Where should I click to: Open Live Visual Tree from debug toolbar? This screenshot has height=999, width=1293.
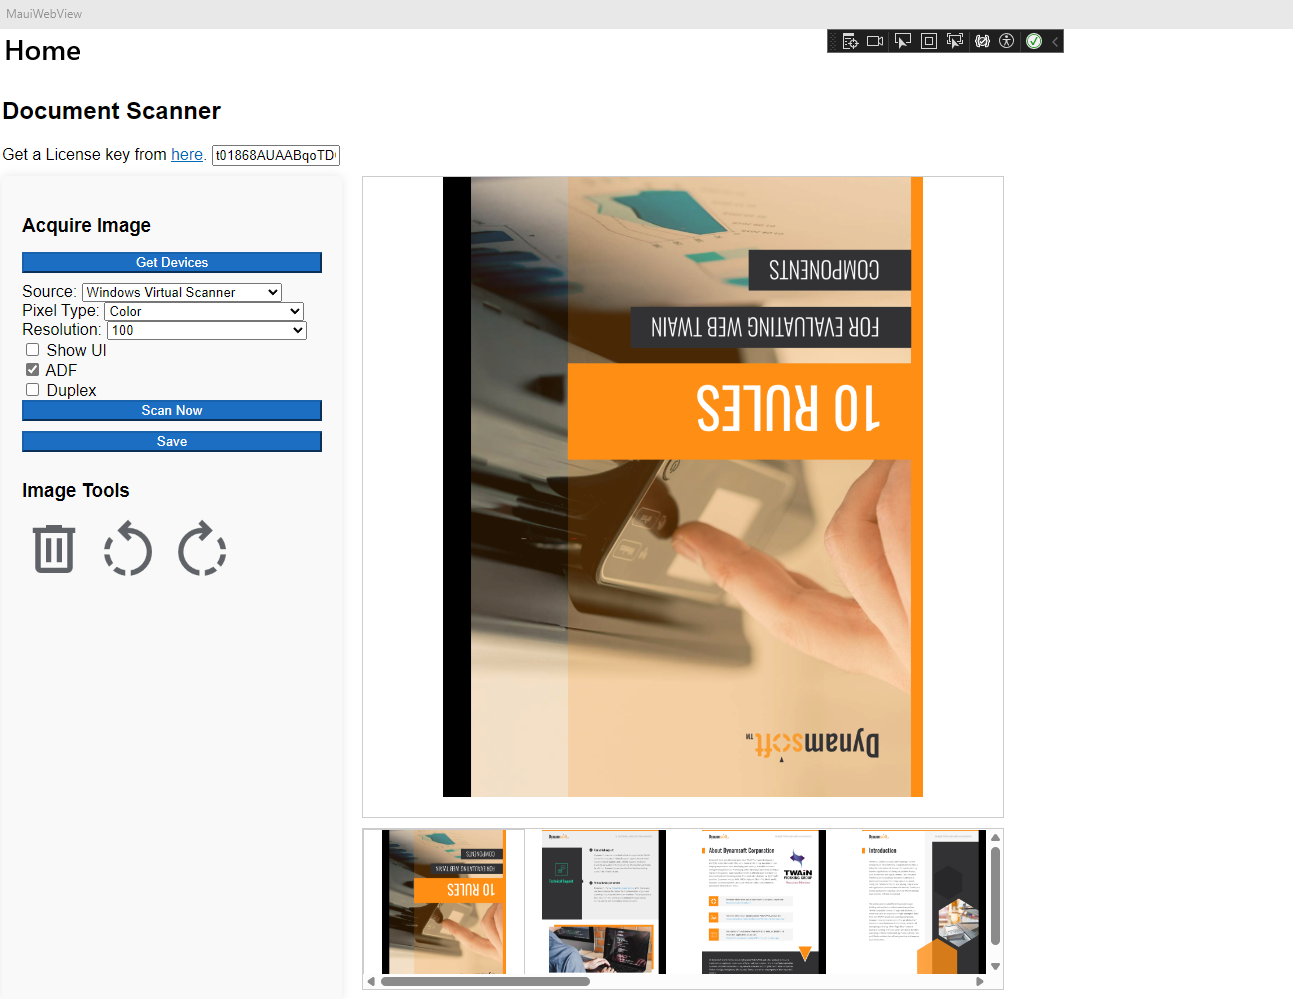pyautogui.click(x=850, y=41)
